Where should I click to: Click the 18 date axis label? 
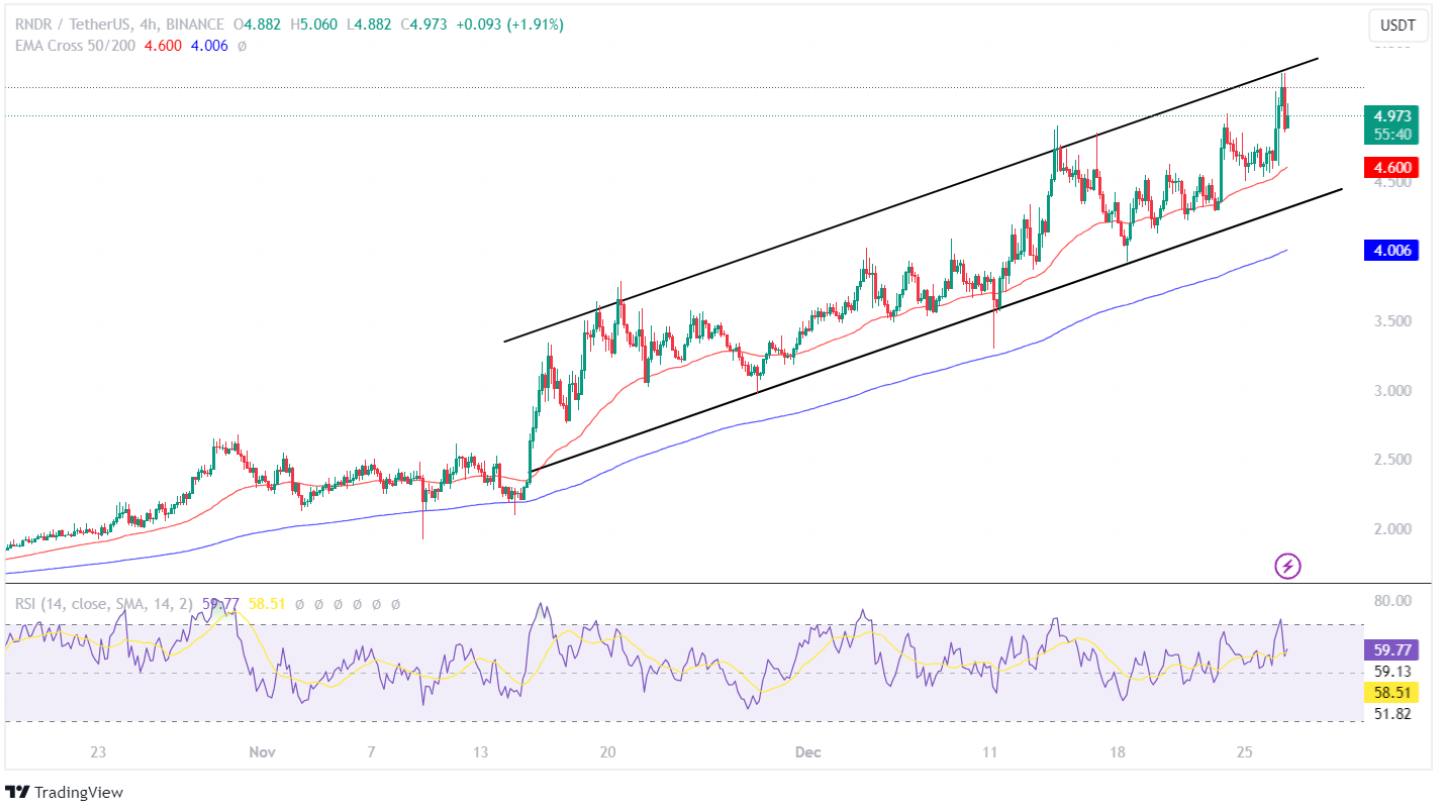click(x=1118, y=750)
